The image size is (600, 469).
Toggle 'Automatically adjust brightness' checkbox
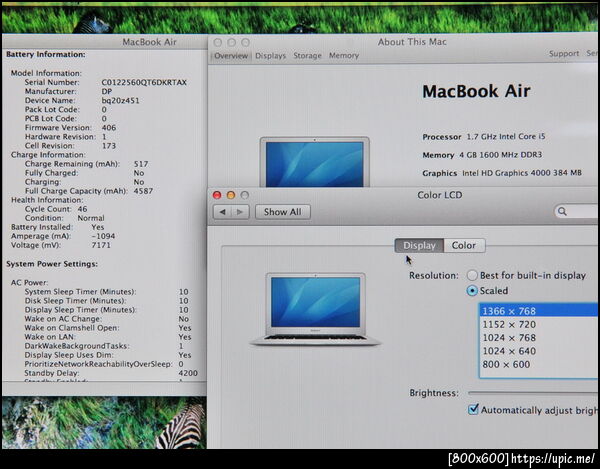pos(473,410)
